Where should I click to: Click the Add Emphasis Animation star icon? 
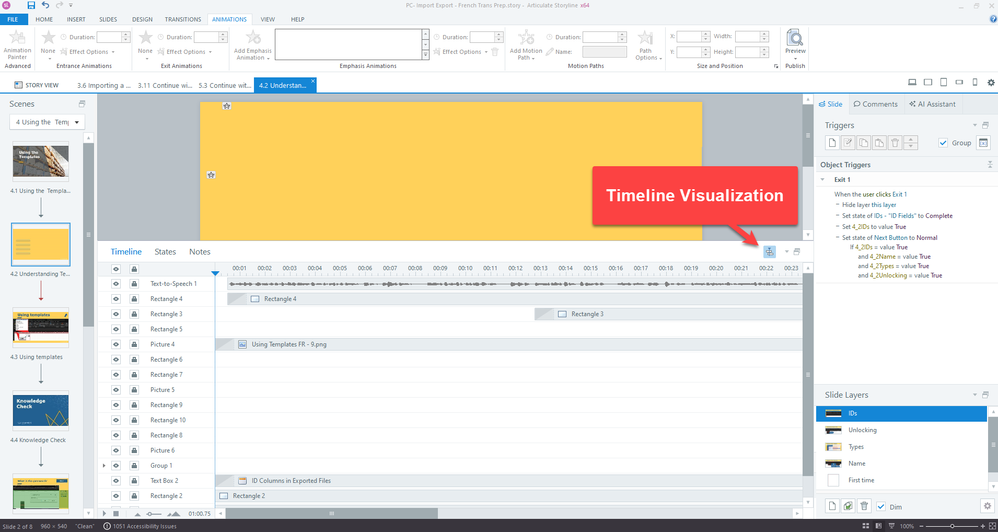pyautogui.click(x=253, y=38)
